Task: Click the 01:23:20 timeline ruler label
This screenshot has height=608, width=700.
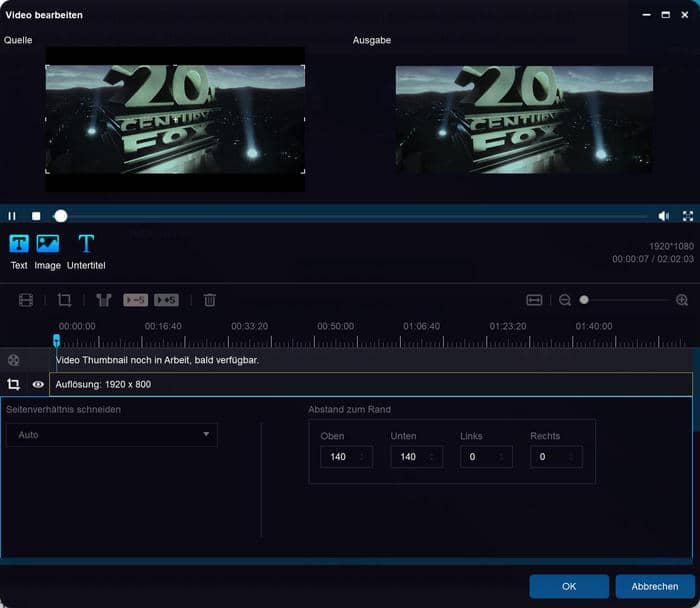Action: pos(508,326)
